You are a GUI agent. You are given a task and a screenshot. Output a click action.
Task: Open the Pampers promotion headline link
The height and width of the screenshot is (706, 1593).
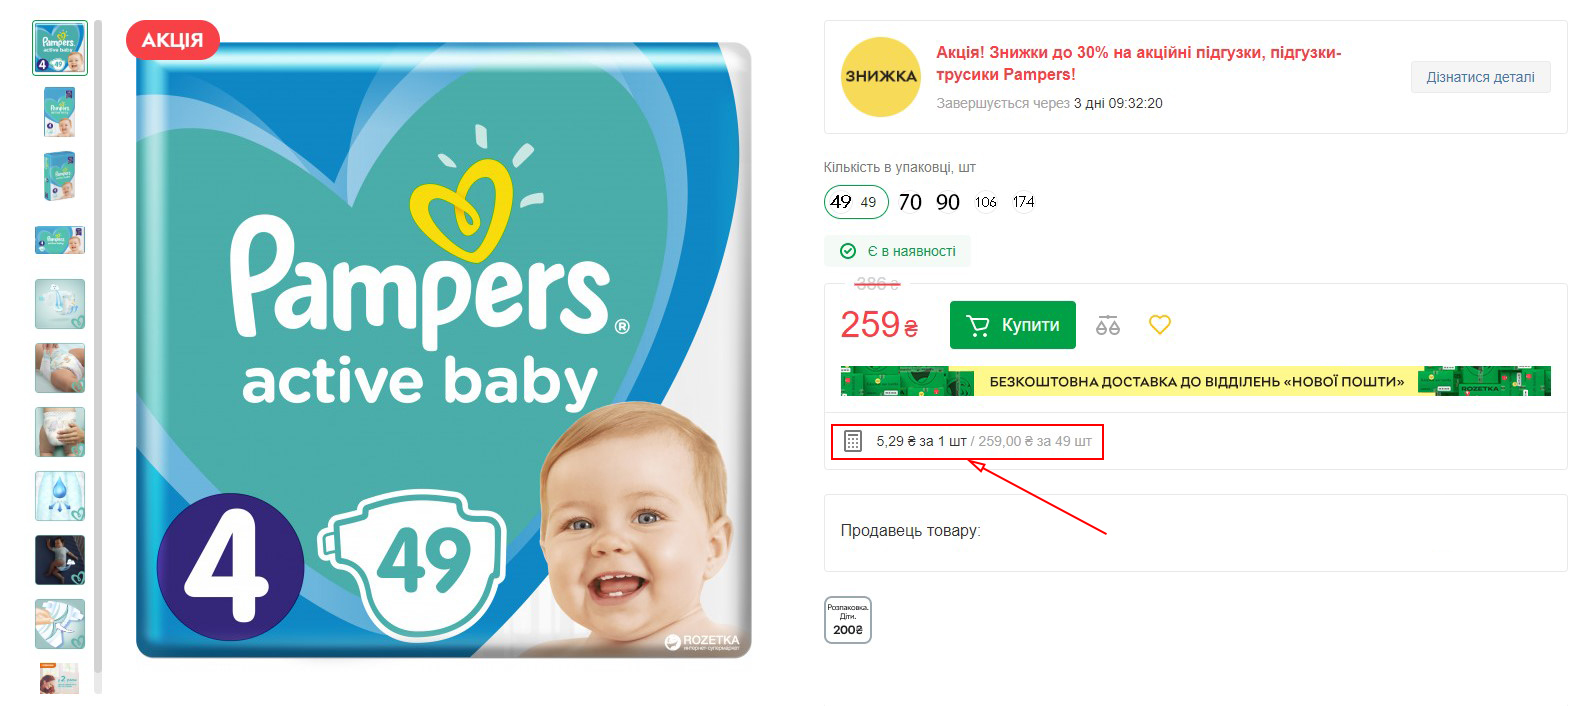coord(1139,63)
